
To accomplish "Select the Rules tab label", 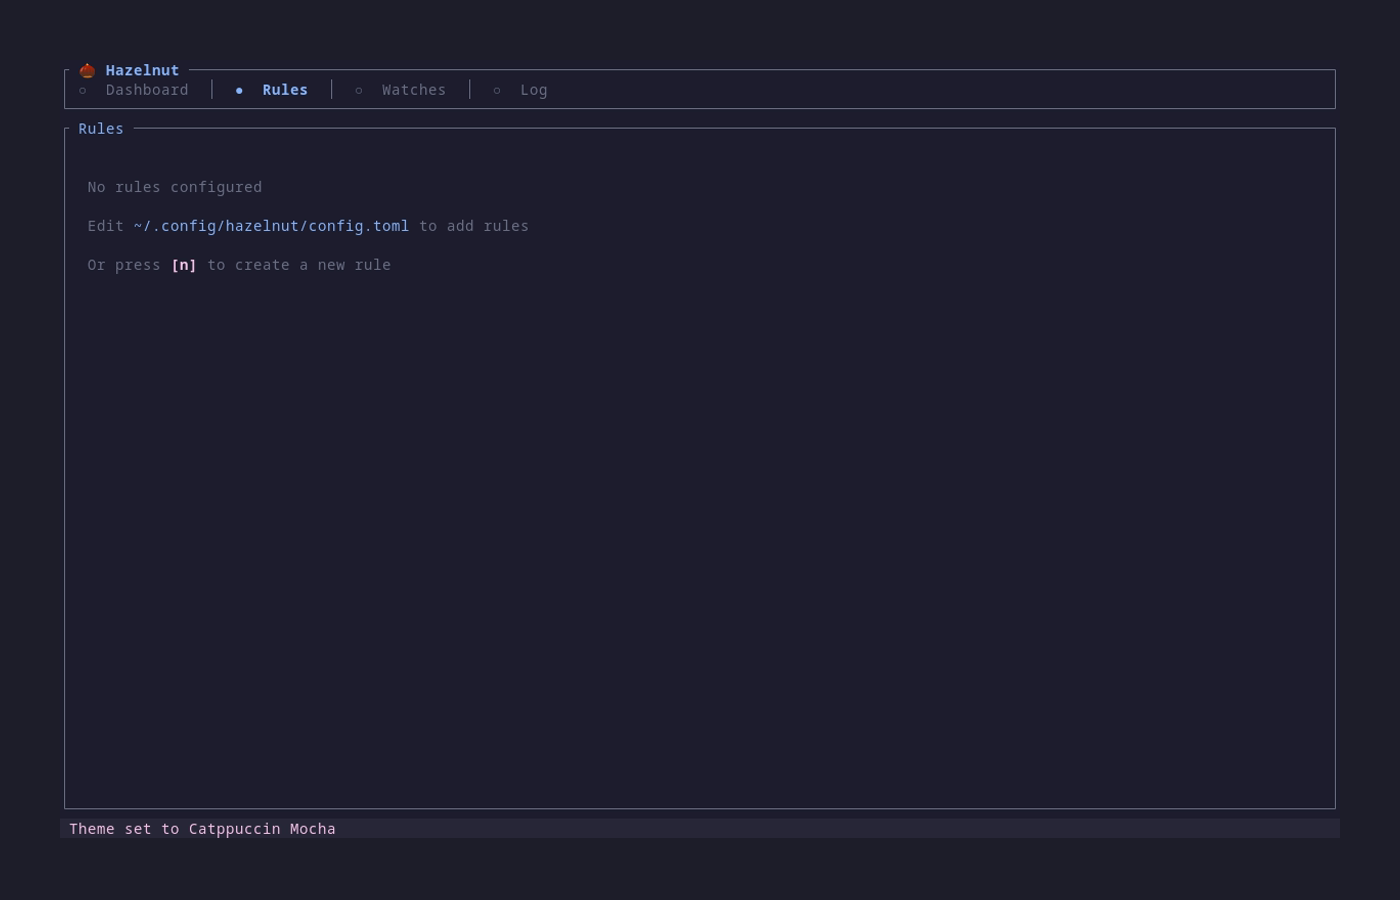I will (284, 89).
